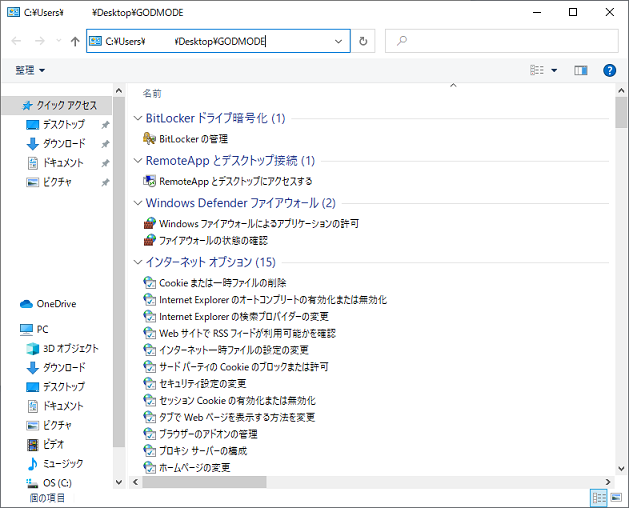
Task: Select Internet Explorer のオートコンプリートの有効化または無効化
Action: coord(273,300)
